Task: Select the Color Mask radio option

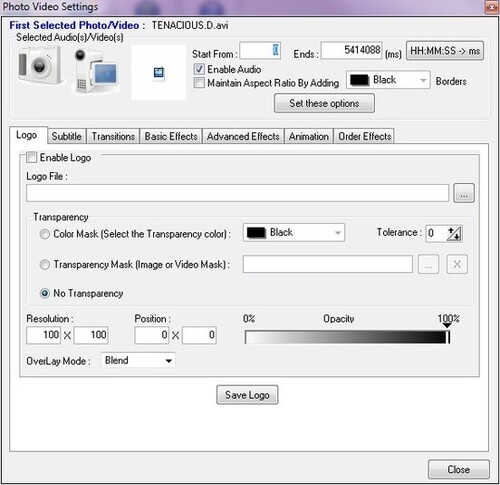Action: [x=45, y=234]
